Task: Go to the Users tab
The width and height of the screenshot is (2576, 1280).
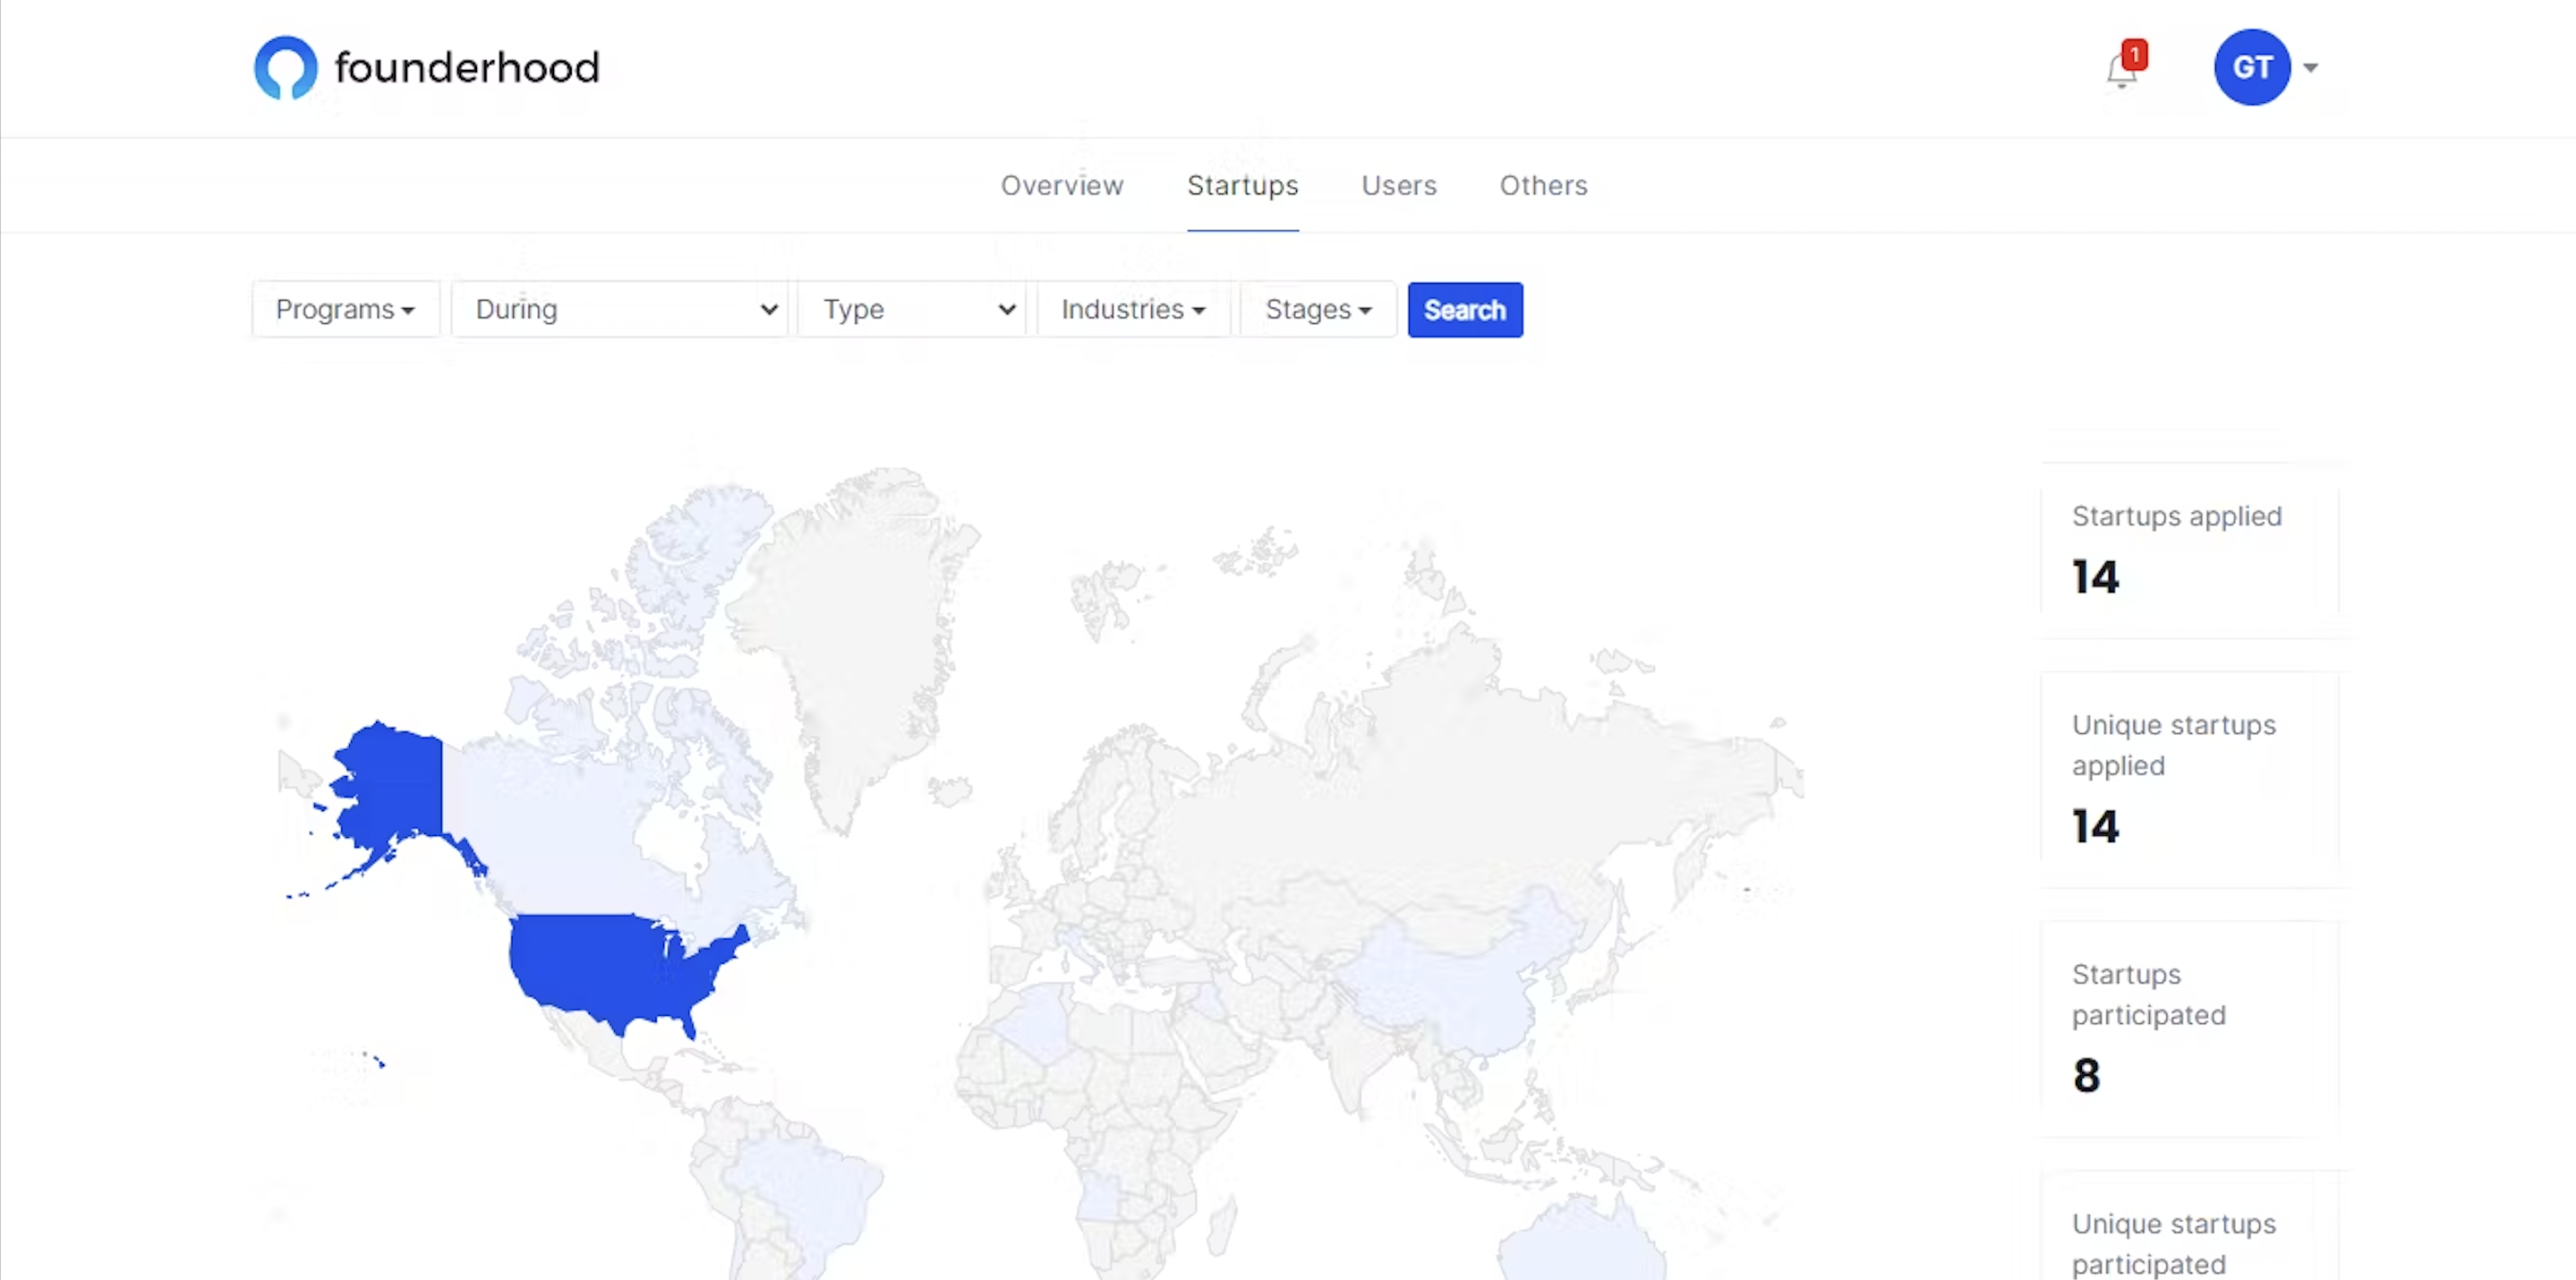Action: (1398, 186)
